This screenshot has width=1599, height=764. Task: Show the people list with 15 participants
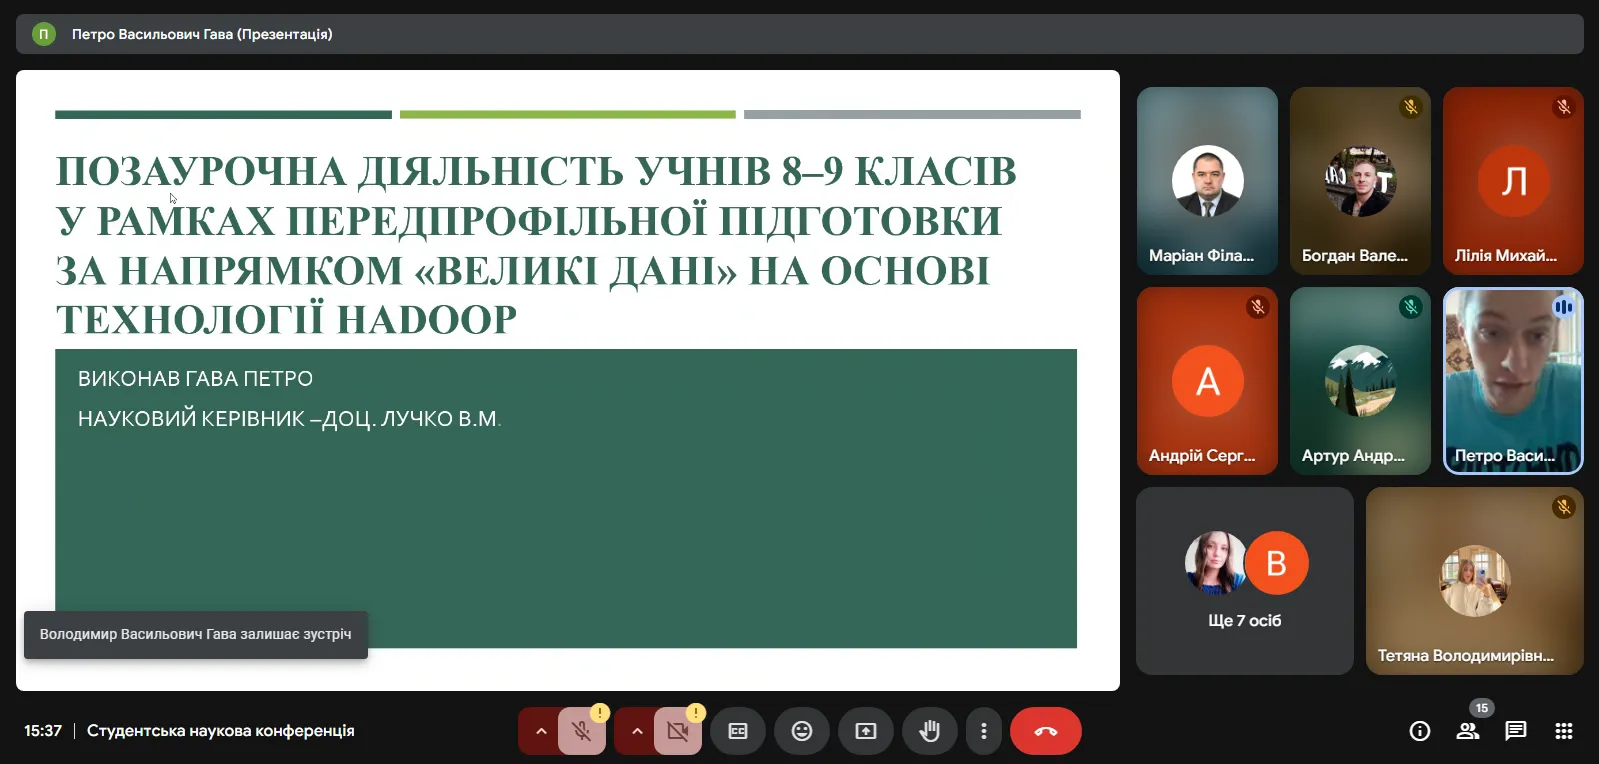point(1468,731)
